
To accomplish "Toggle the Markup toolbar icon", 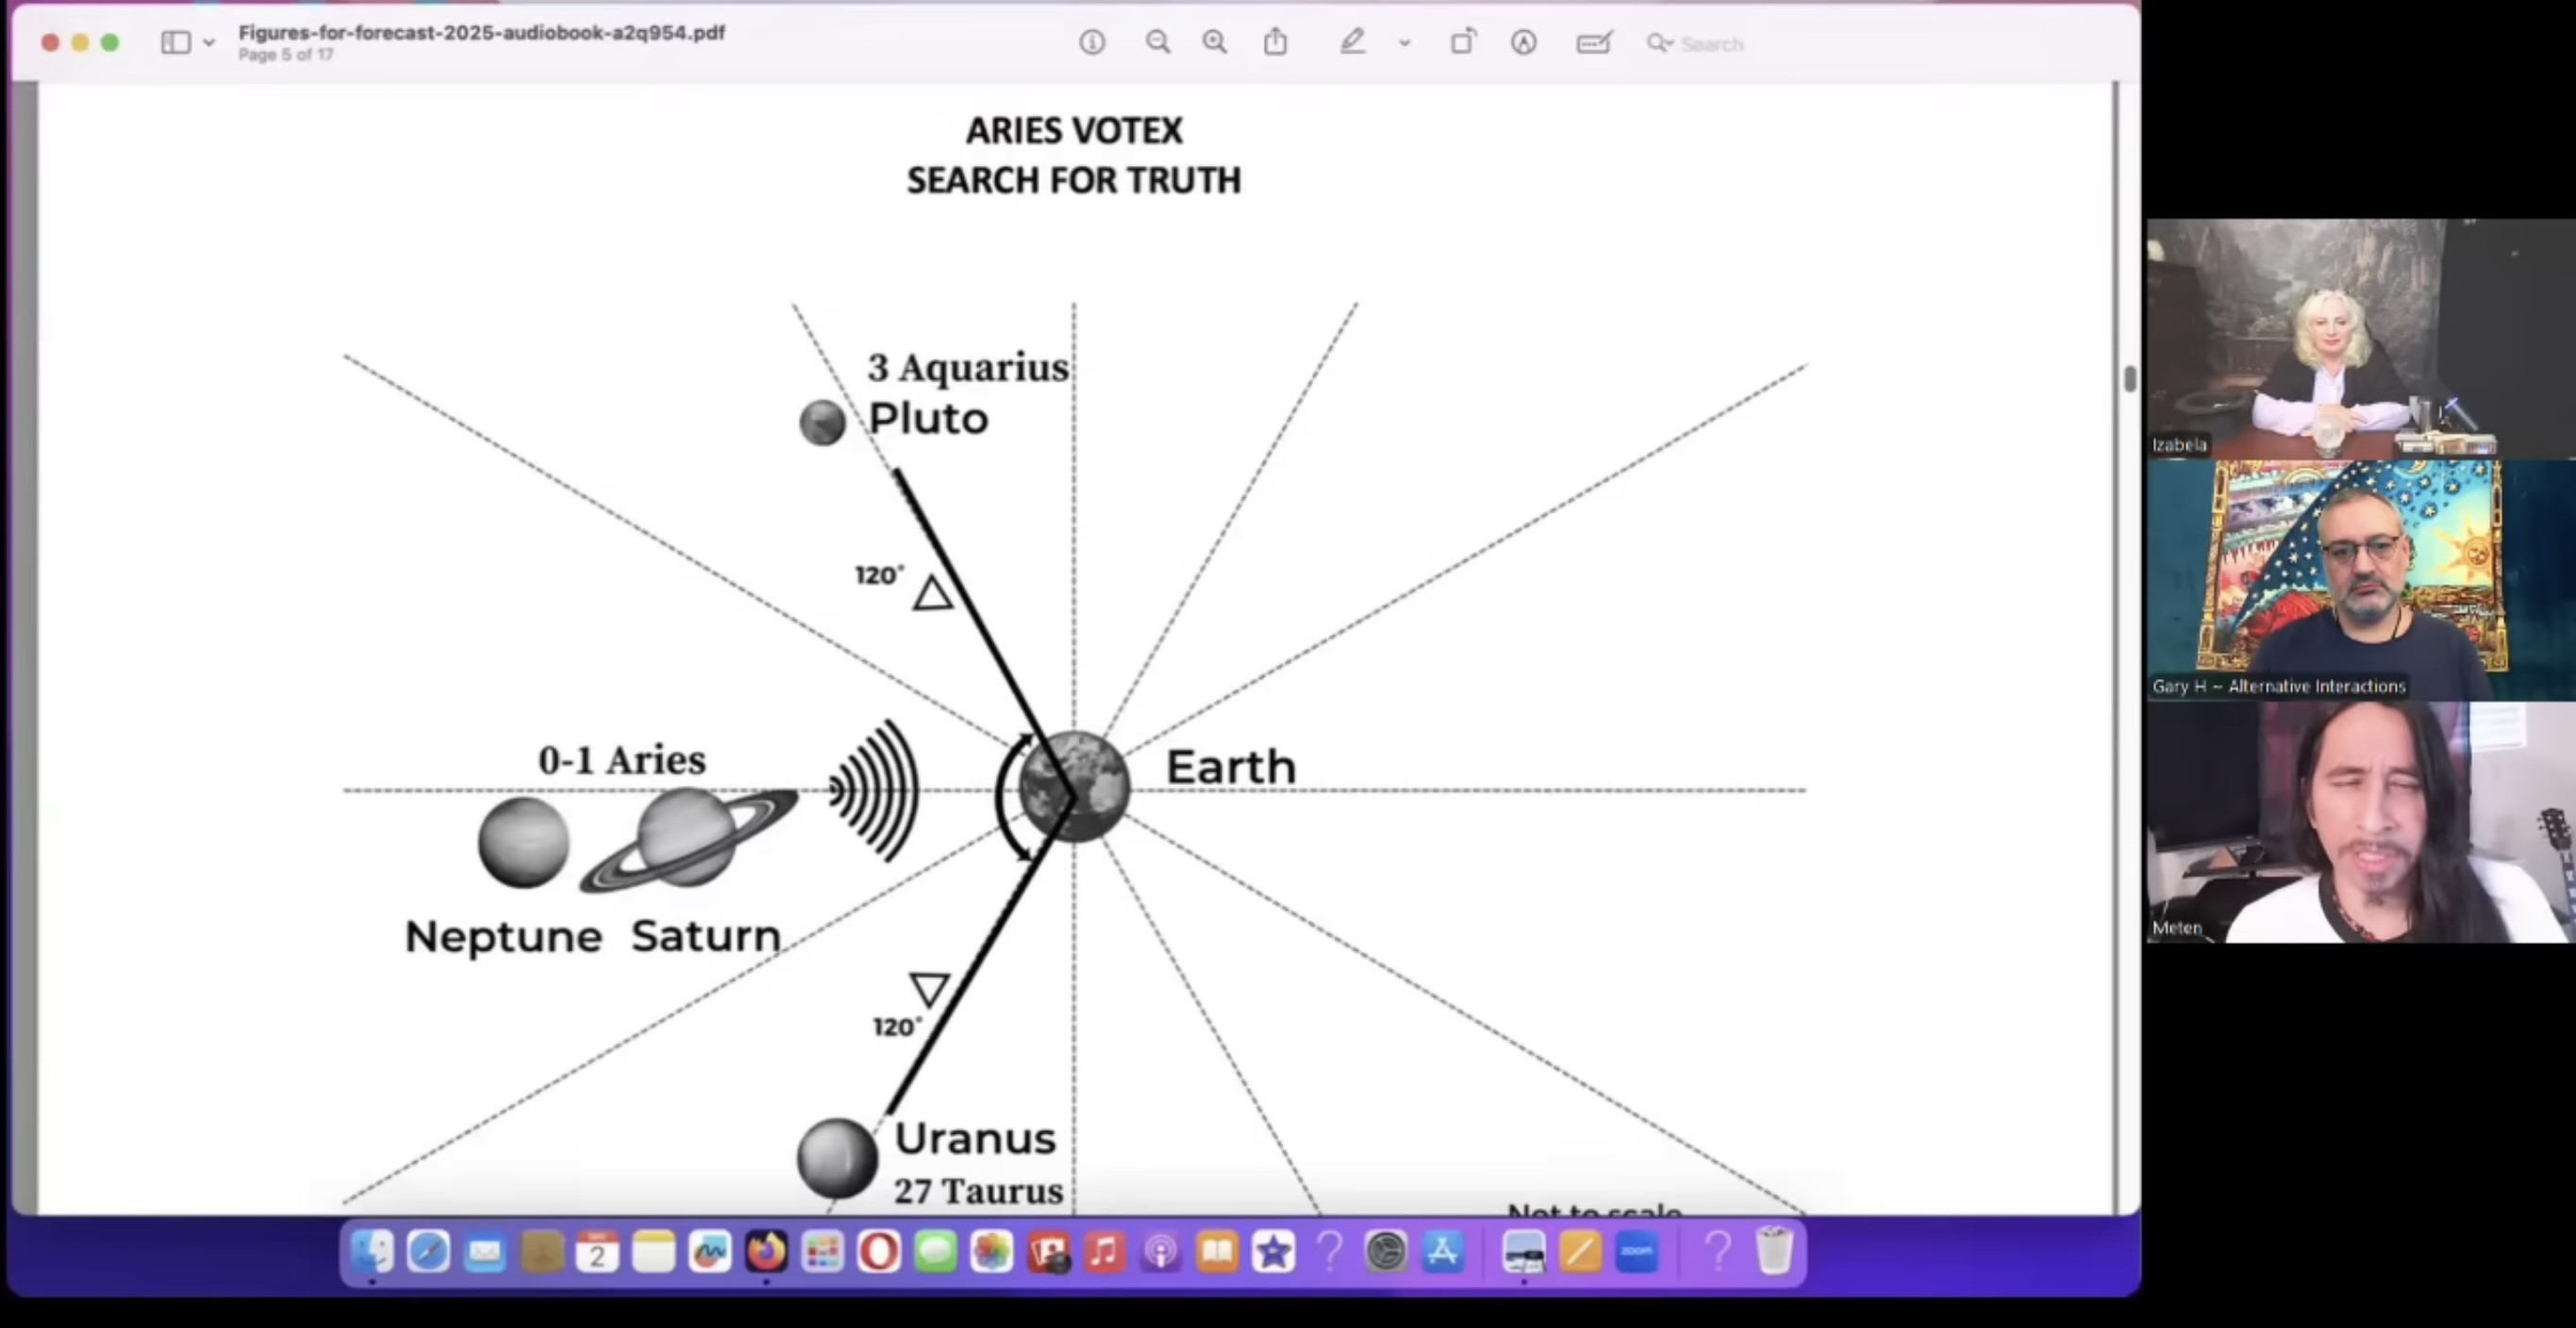I will pos(1523,42).
